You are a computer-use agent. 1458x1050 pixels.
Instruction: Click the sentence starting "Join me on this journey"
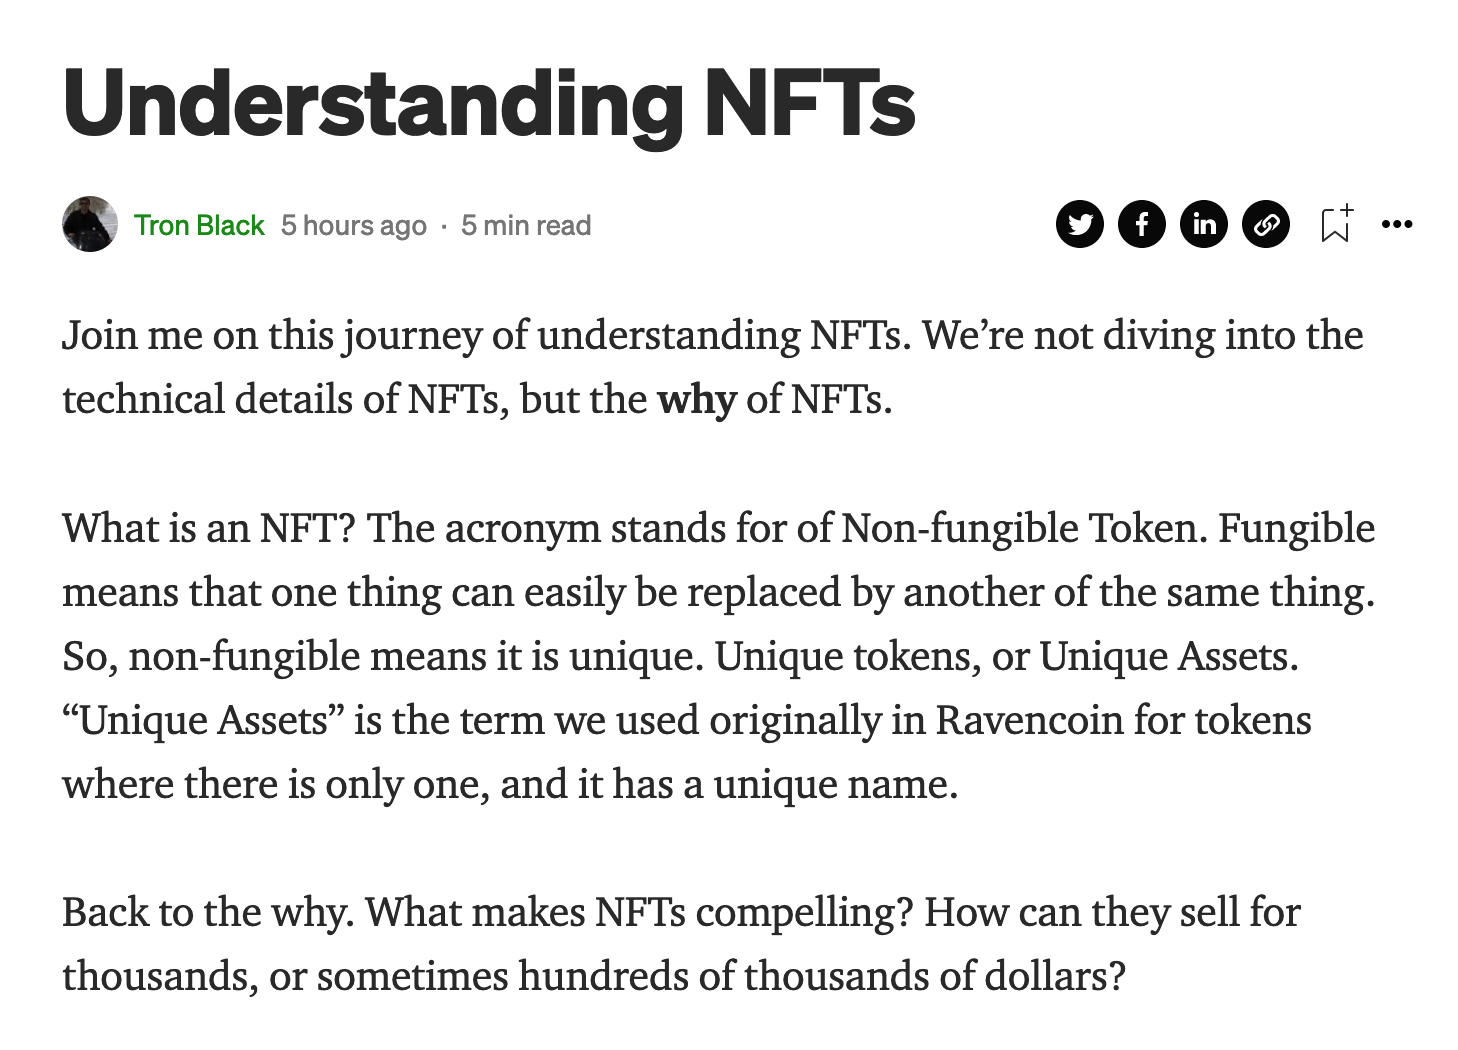487,335
